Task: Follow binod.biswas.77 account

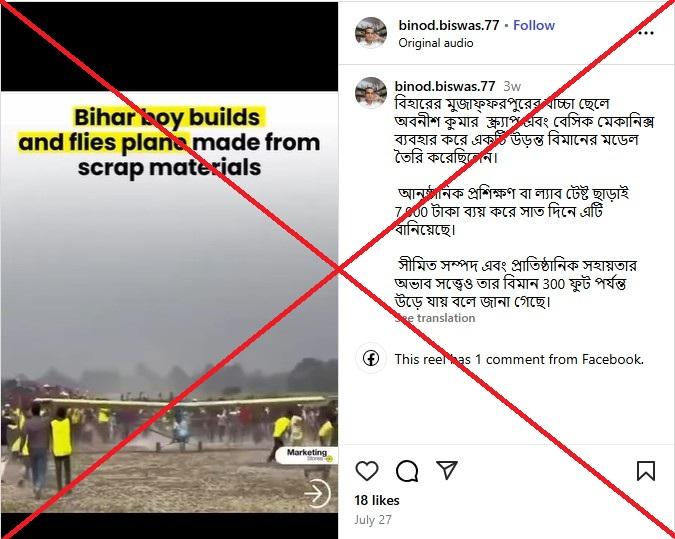Action: coord(534,25)
